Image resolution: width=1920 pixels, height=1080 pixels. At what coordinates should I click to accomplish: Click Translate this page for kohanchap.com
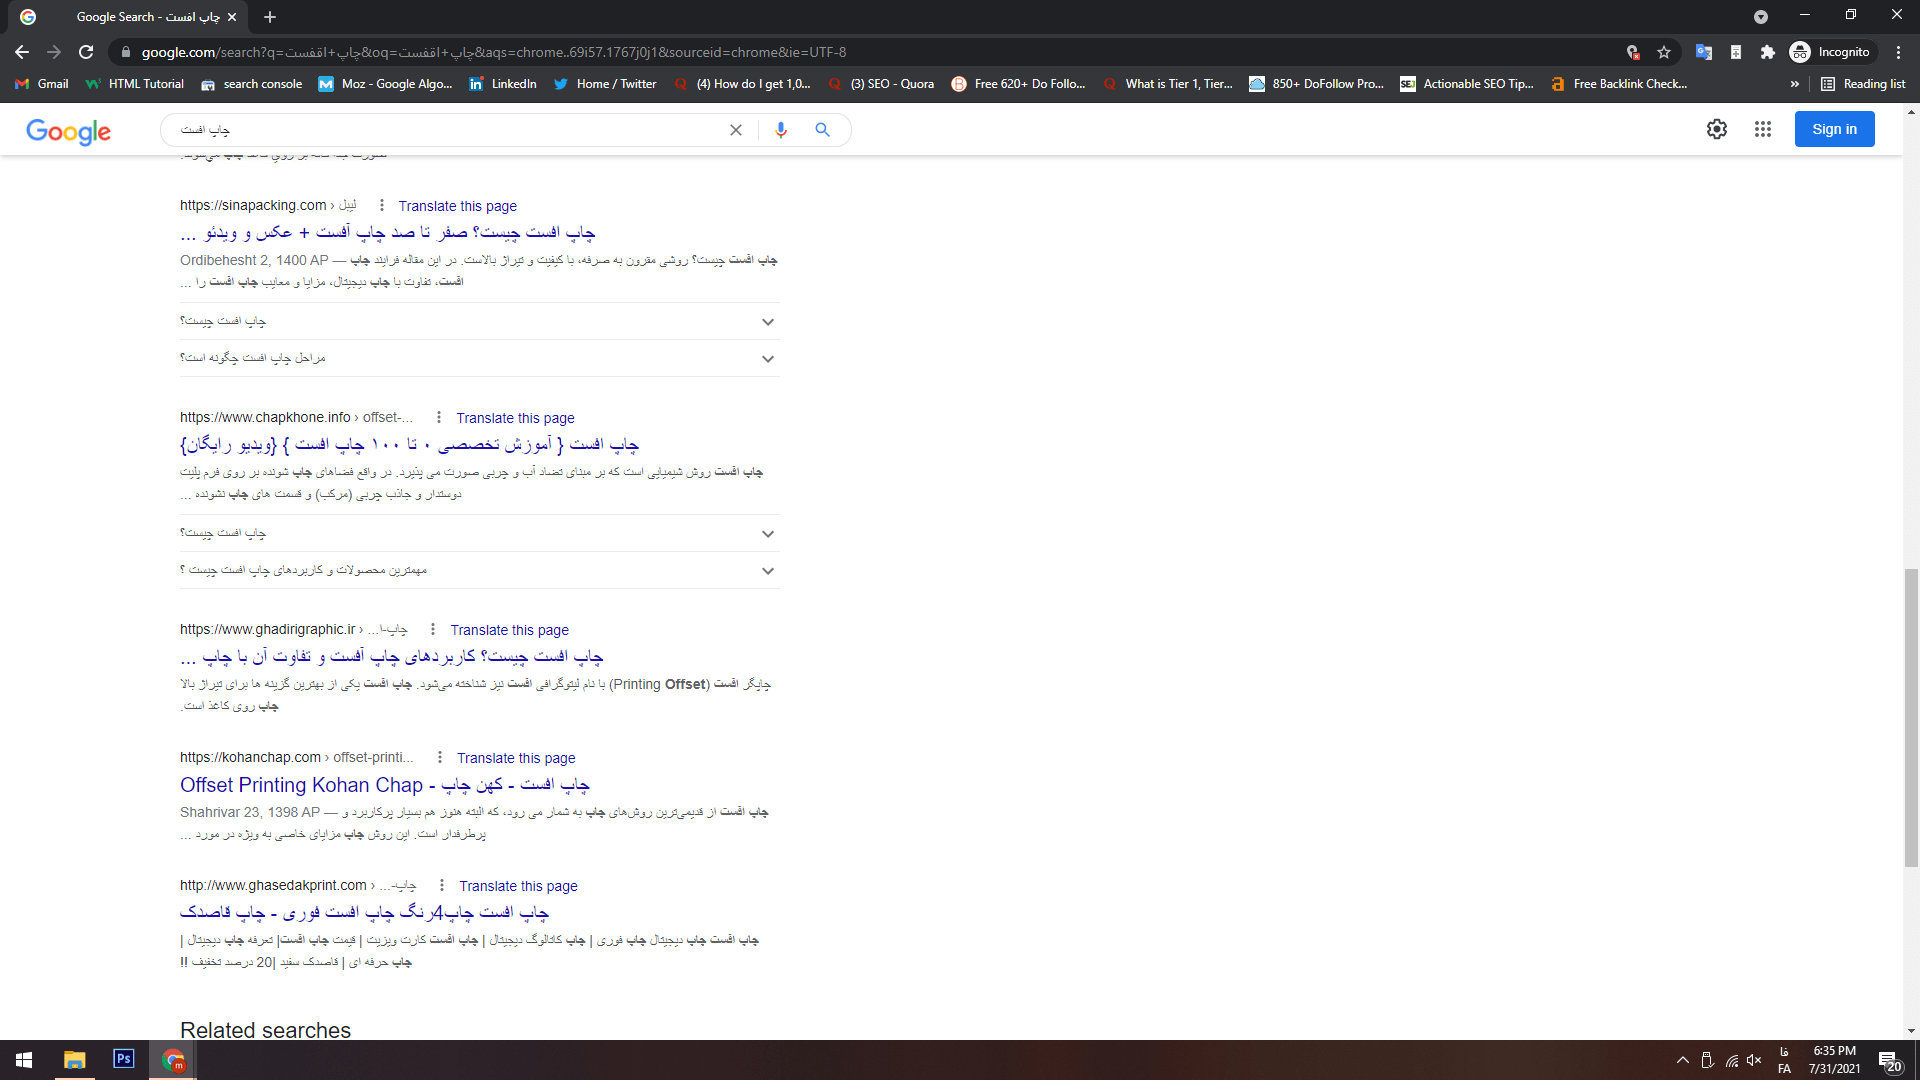coord(516,758)
